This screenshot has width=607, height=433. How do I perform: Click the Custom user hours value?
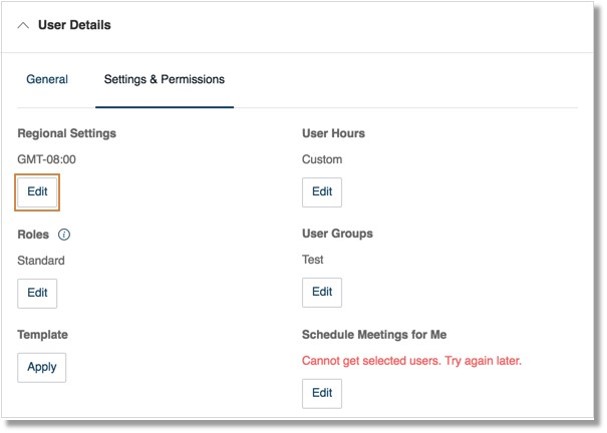322,159
